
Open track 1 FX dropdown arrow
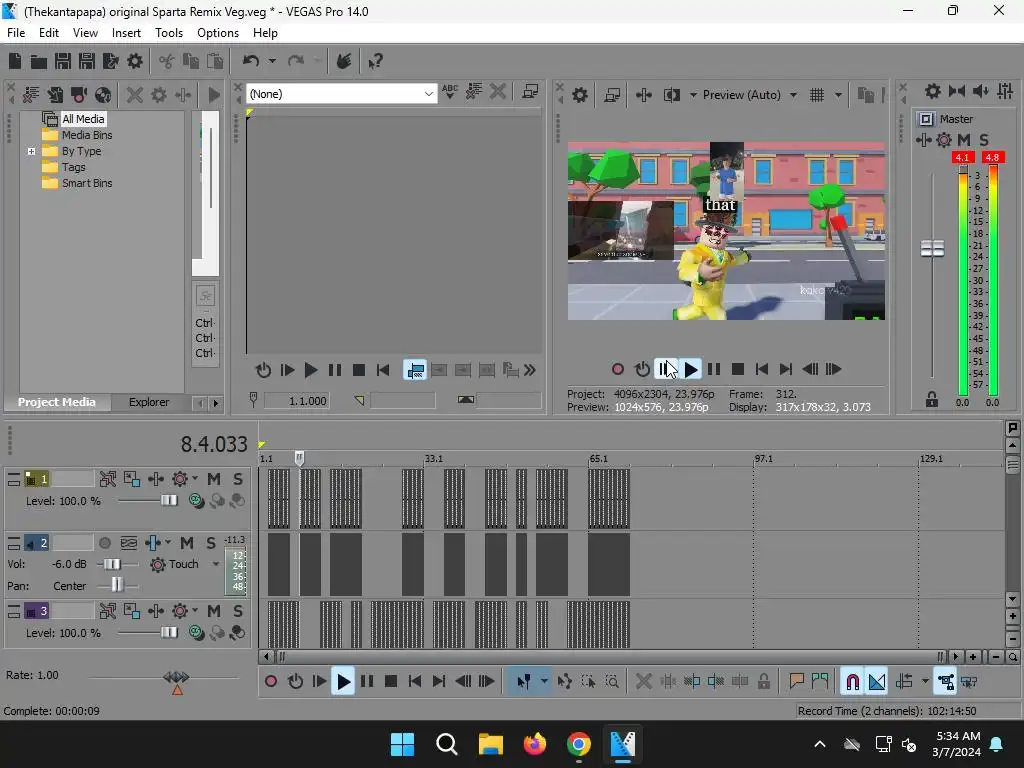195,479
